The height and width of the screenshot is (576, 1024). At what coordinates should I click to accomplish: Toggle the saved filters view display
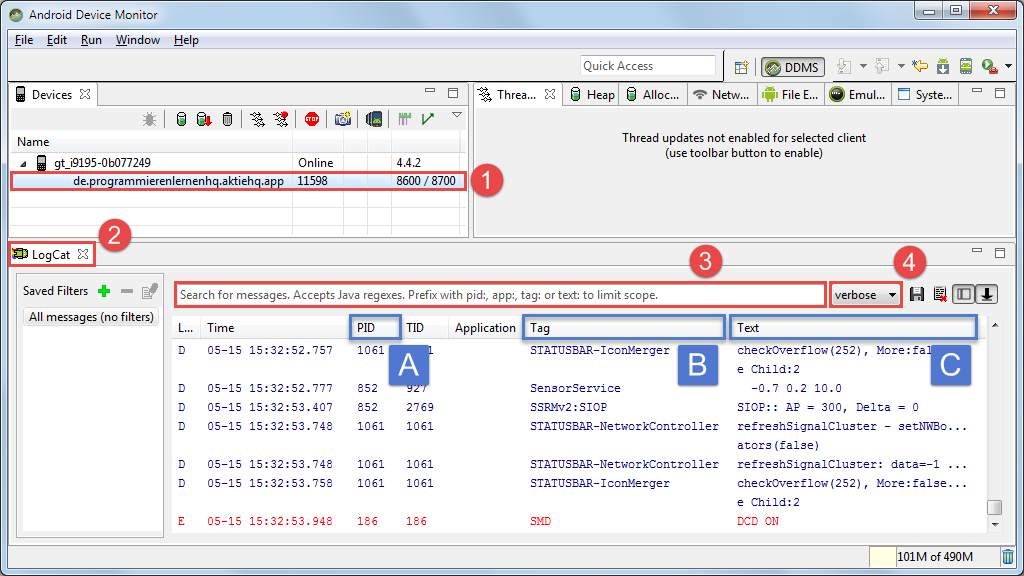[x=964, y=295]
